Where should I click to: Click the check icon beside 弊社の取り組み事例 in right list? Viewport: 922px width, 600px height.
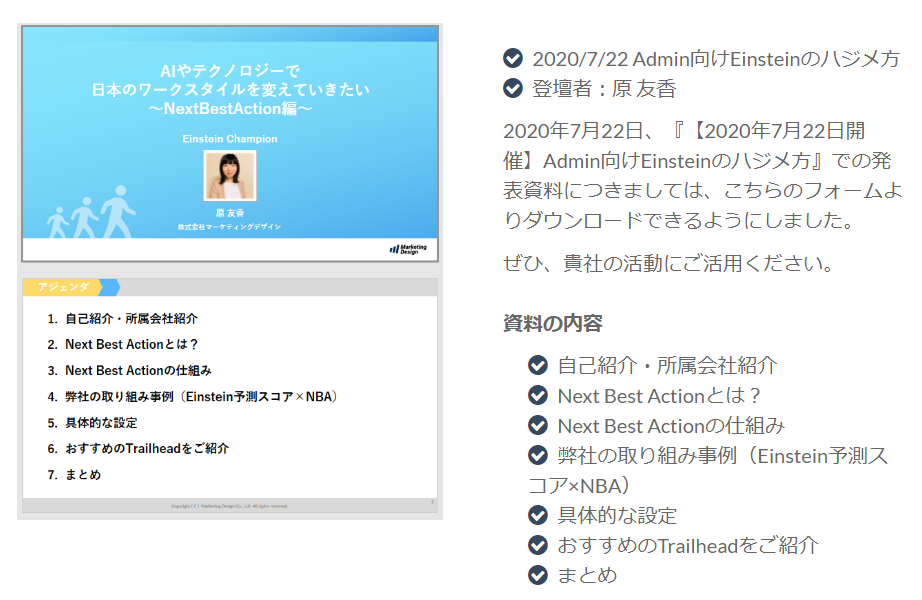click(x=538, y=455)
